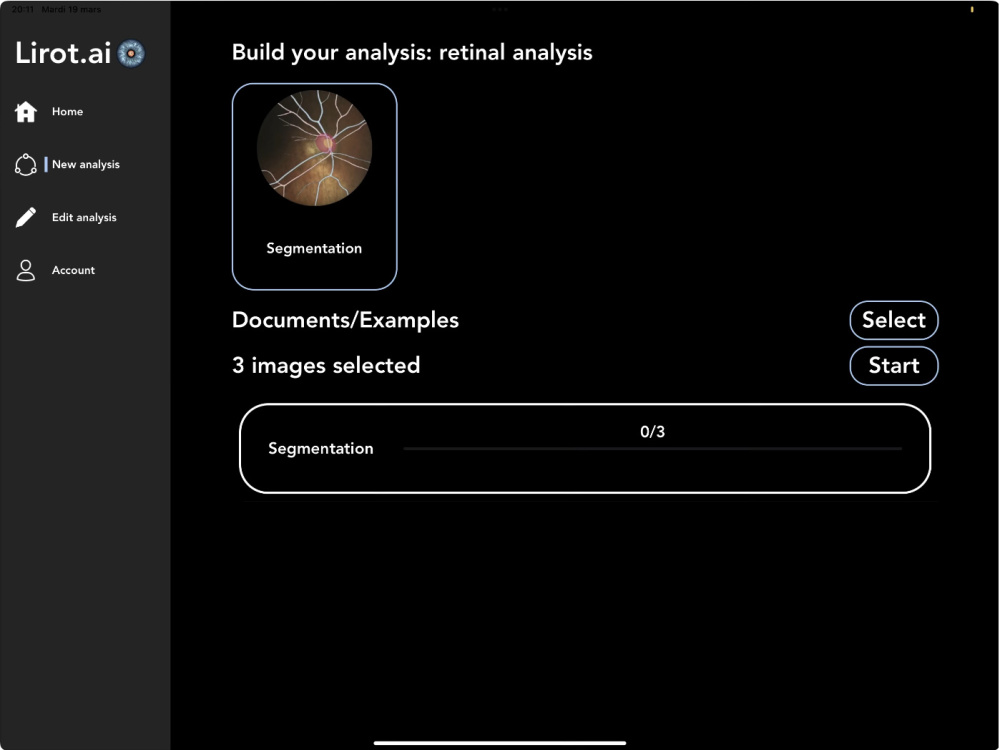1000x750 pixels.
Task: Click the Lirot.ai eye logo icon
Action: coord(131,54)
